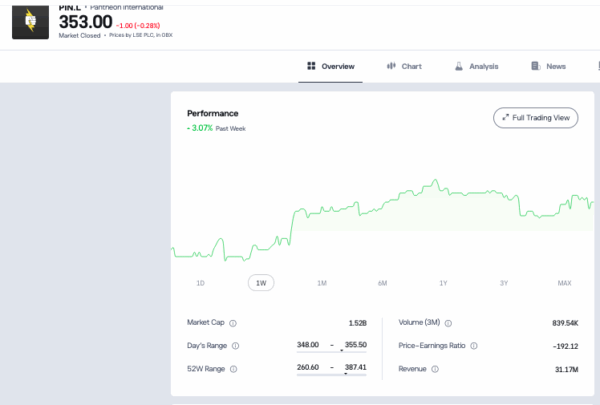Click the Price-Earnings Ratio info icon
600x405 pixels.
[x=473, y=346]
